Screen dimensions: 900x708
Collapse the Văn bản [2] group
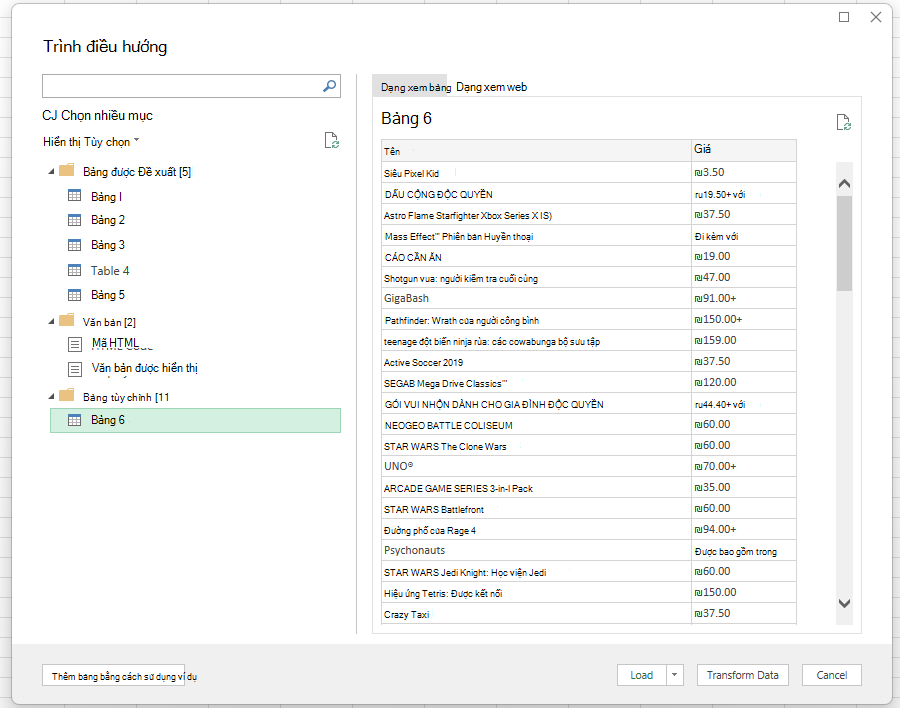pyautogui.click(x=51, y=322)
